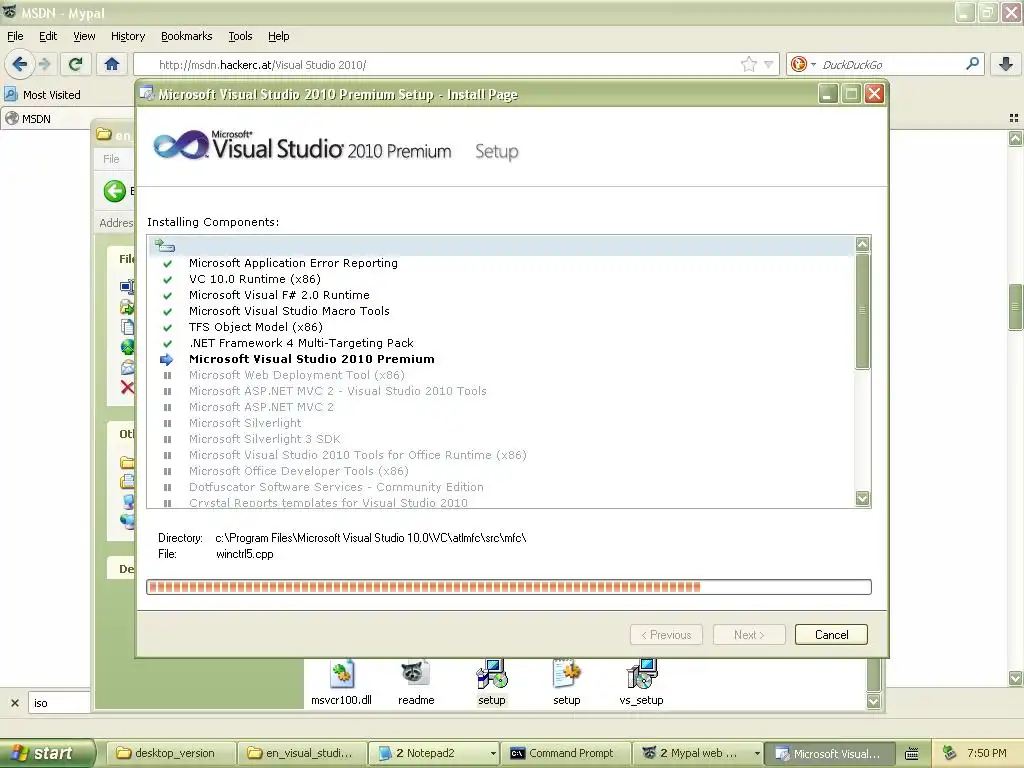Click pending icon beside Microsoft Silverlight
1024x768 pixels.
click(x=167, y=423)
